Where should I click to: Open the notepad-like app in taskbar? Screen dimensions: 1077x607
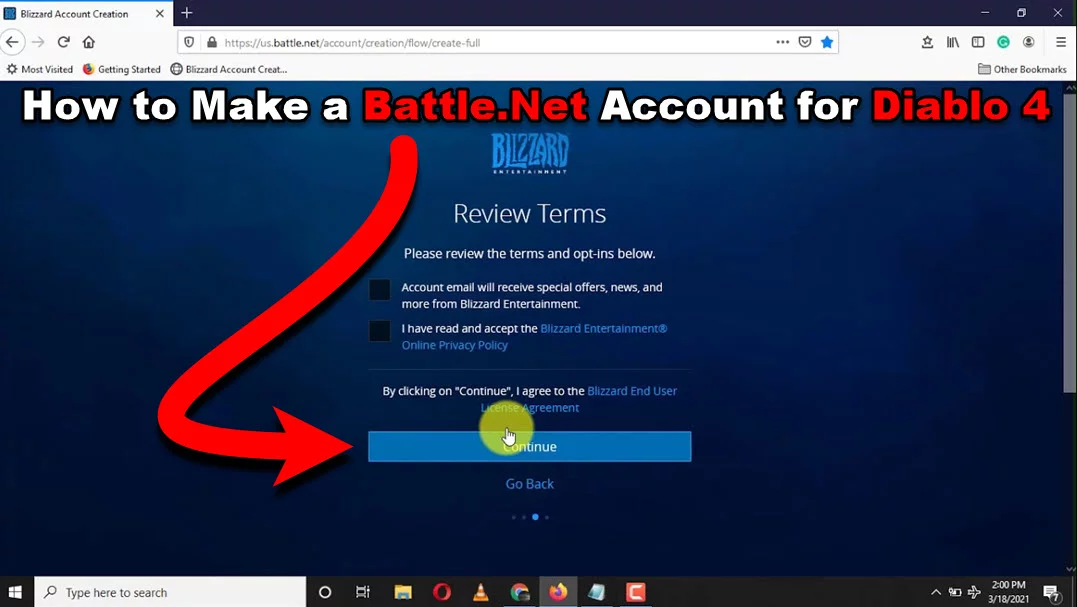[597, 592]
